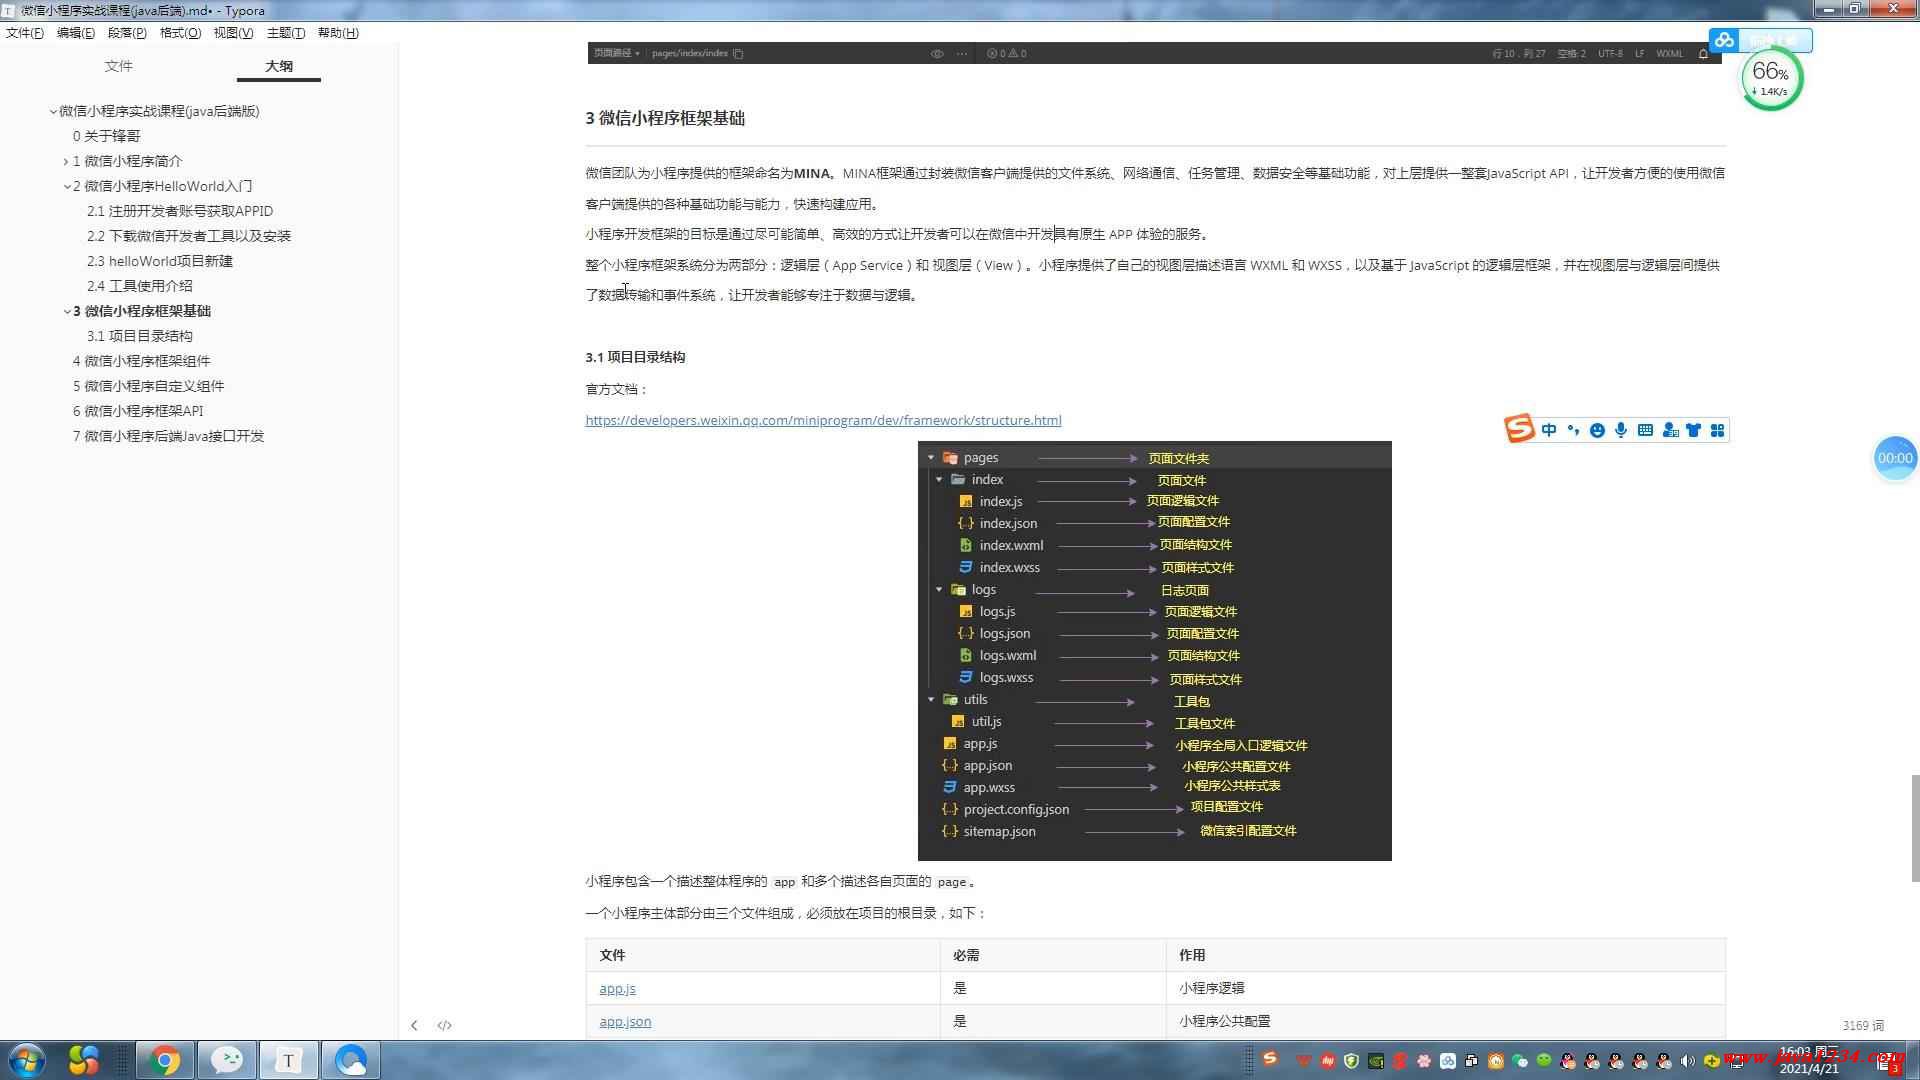Open Sogou account login icon
Viewport: 1920px width, 1080px height.
coord(1670,430)
